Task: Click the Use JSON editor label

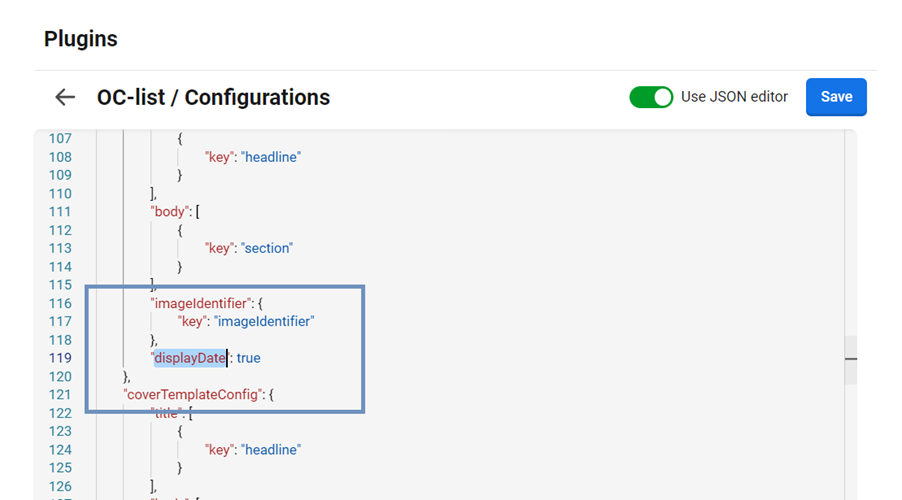Action: pos(734,97)
